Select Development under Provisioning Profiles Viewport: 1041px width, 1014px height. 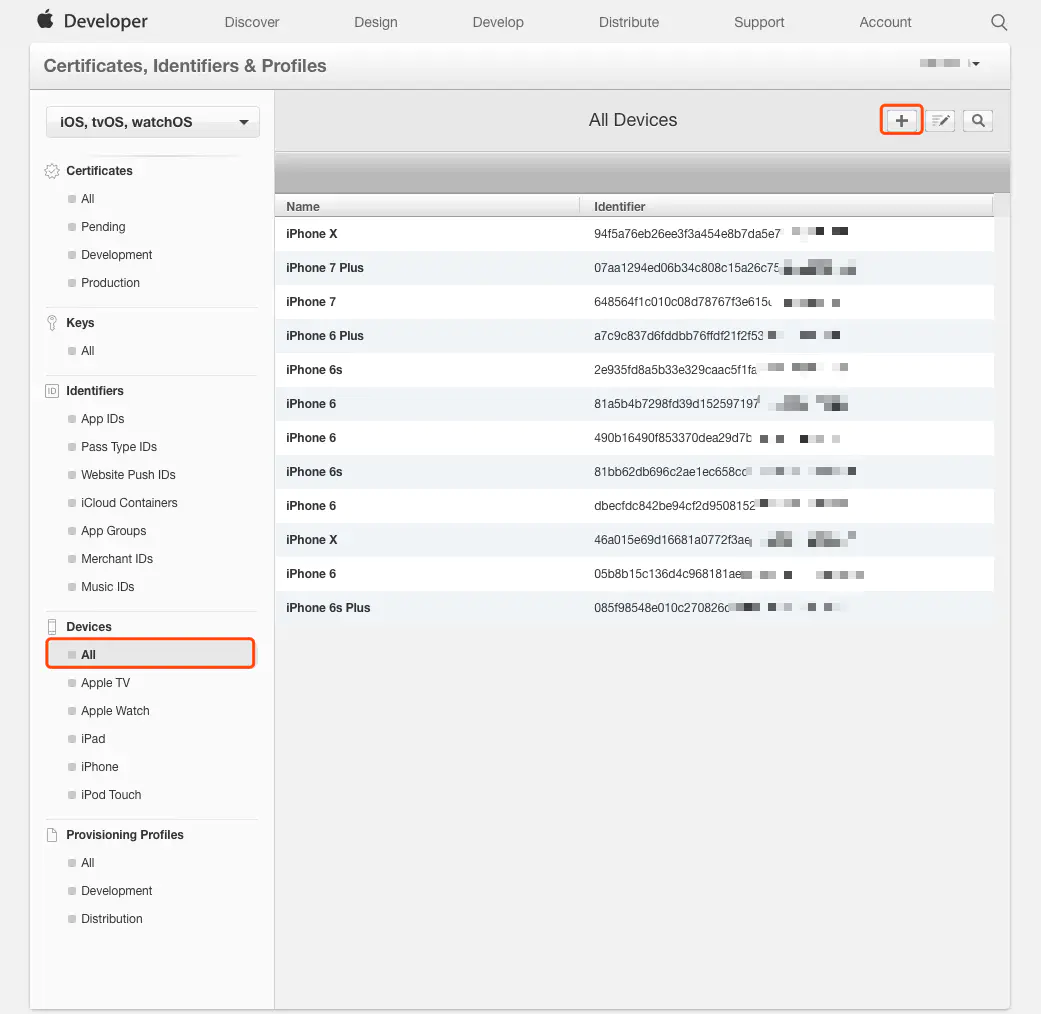coord(116,890)
